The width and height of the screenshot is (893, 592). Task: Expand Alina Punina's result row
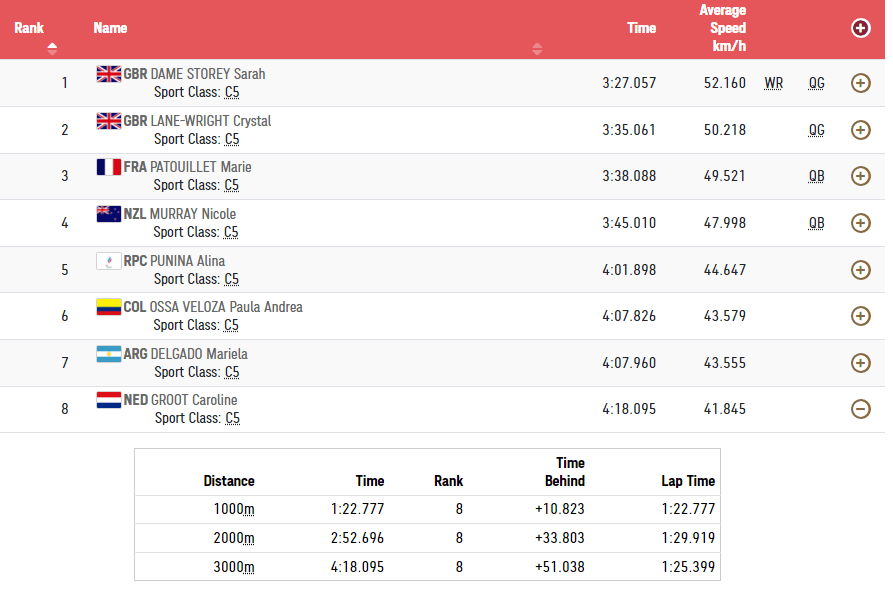860,270
